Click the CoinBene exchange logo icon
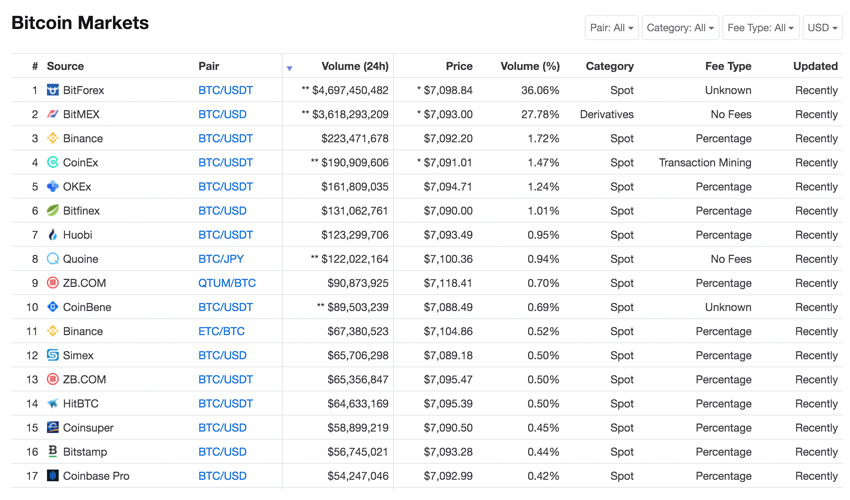This screenshot has width=850, height=500. point(53,307)
